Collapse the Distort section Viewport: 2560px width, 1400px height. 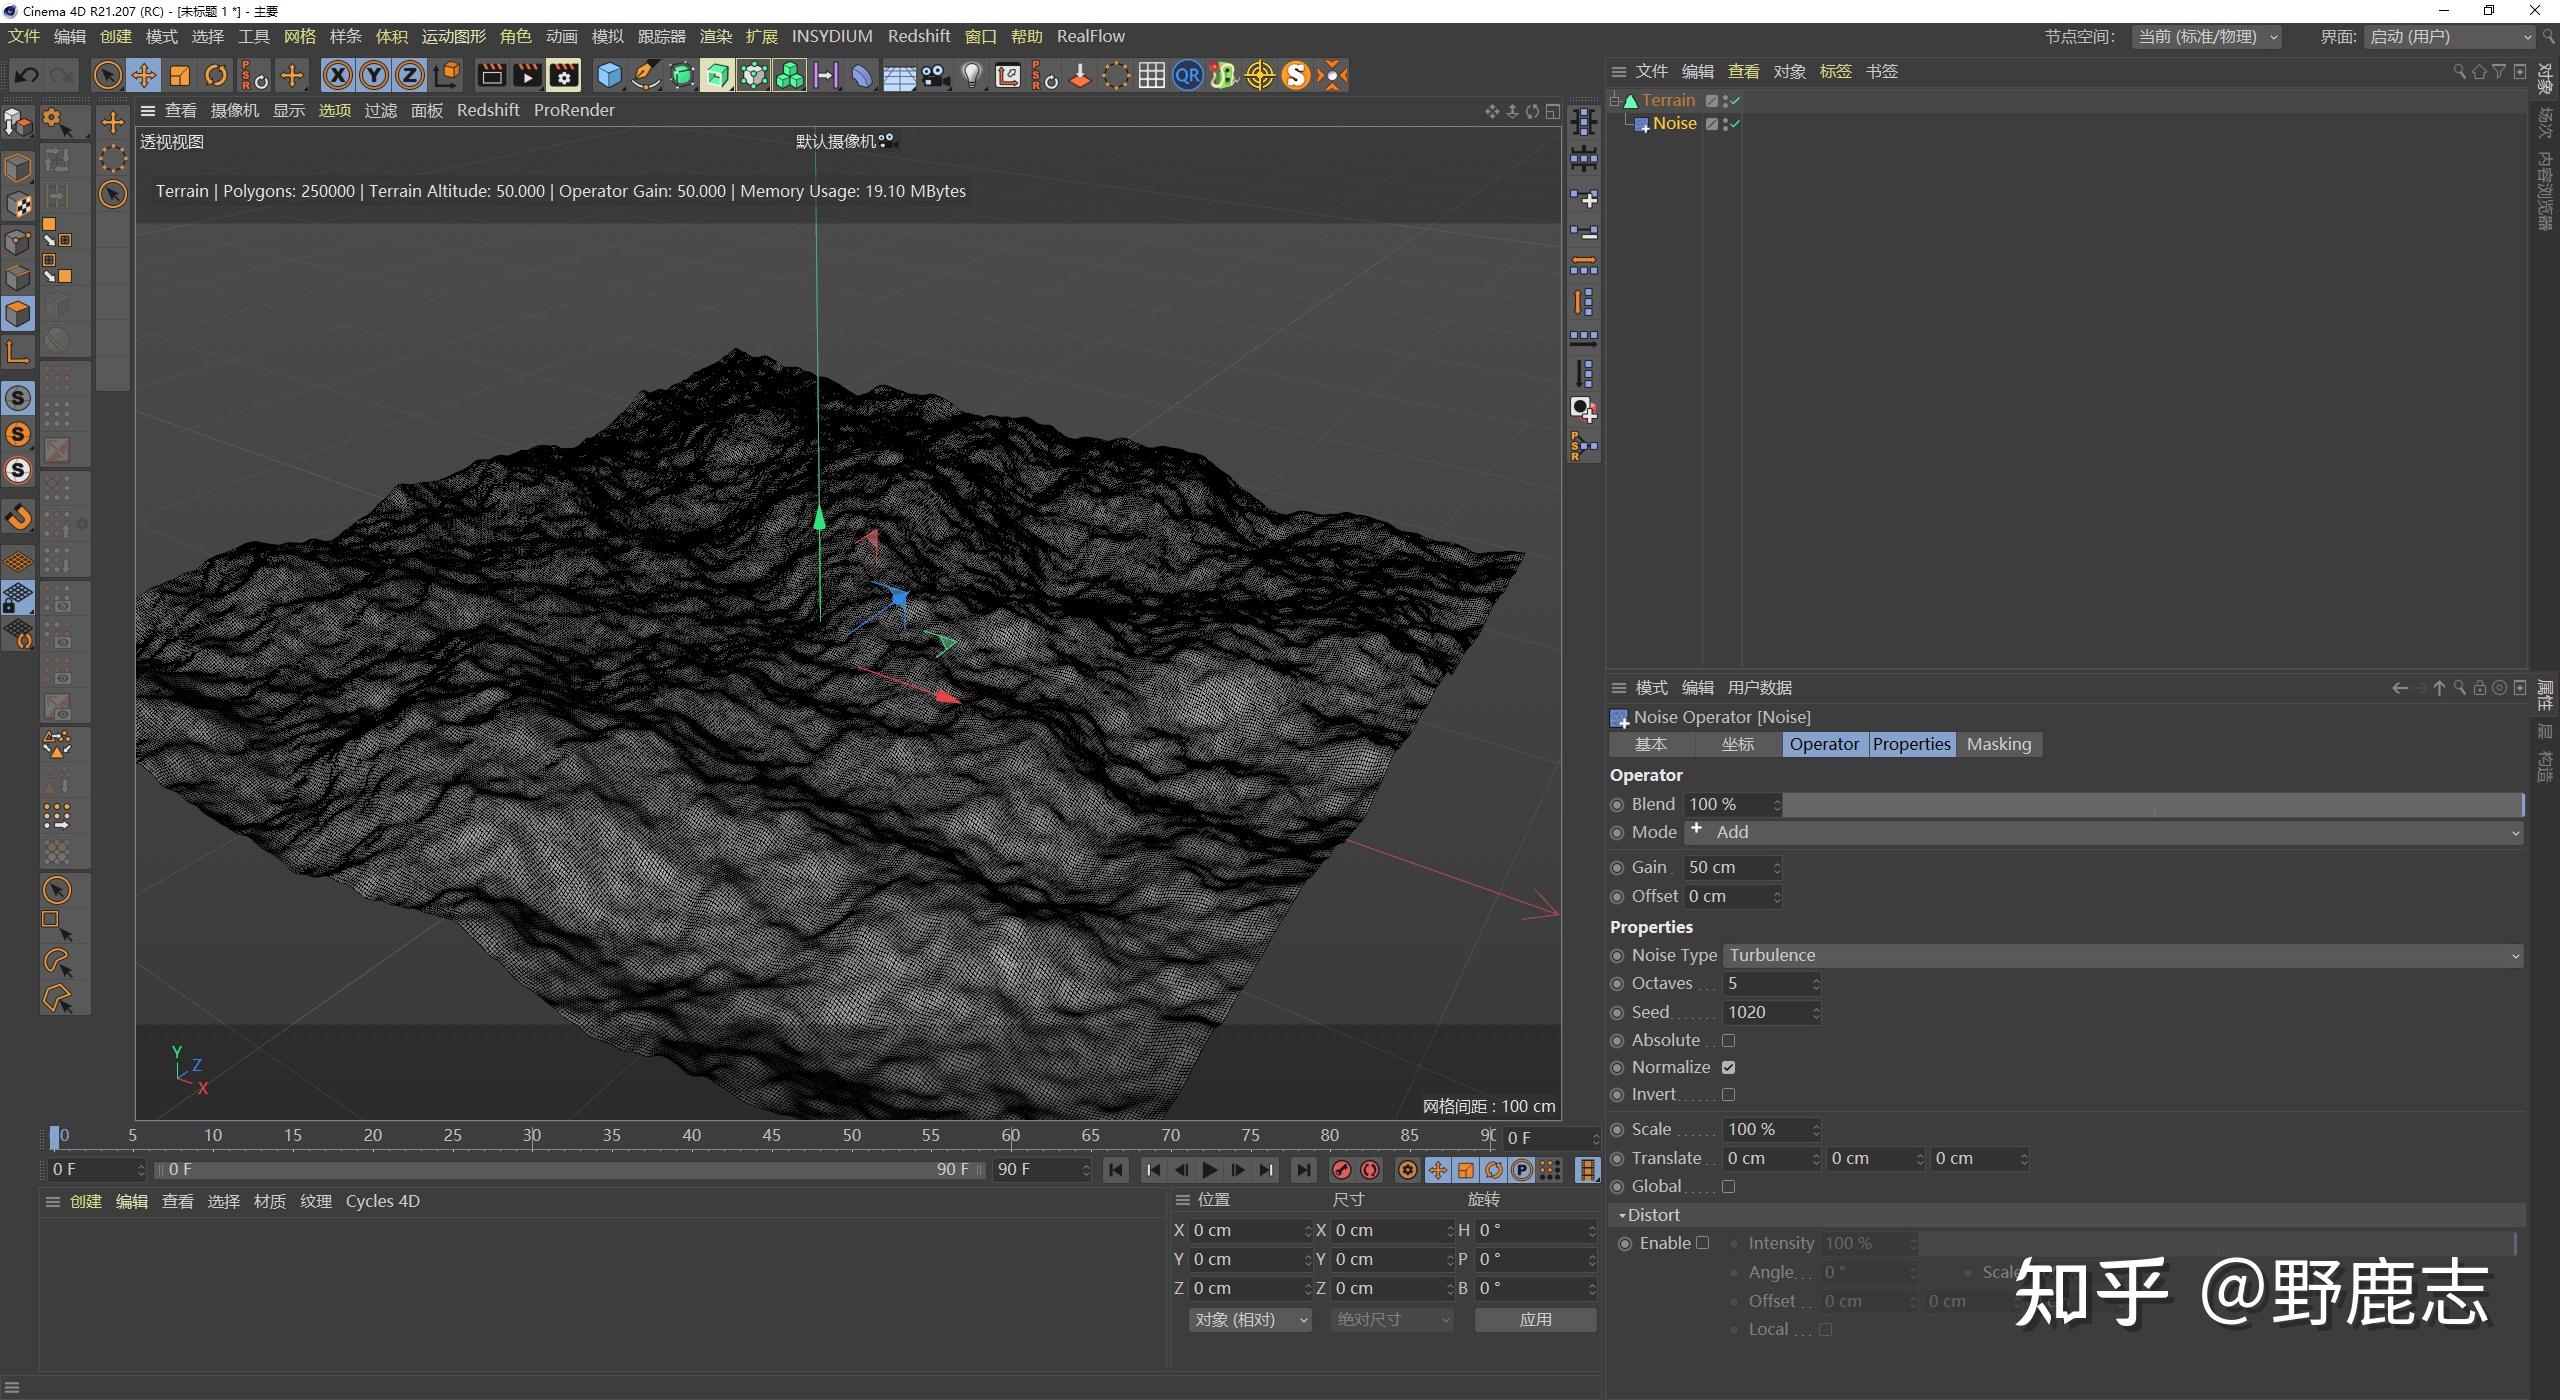pos(1622,1215)
